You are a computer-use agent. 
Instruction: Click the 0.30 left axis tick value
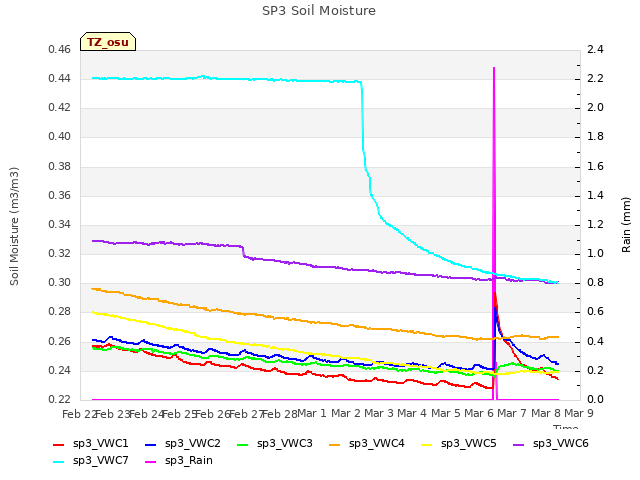[x=60, y=282]
